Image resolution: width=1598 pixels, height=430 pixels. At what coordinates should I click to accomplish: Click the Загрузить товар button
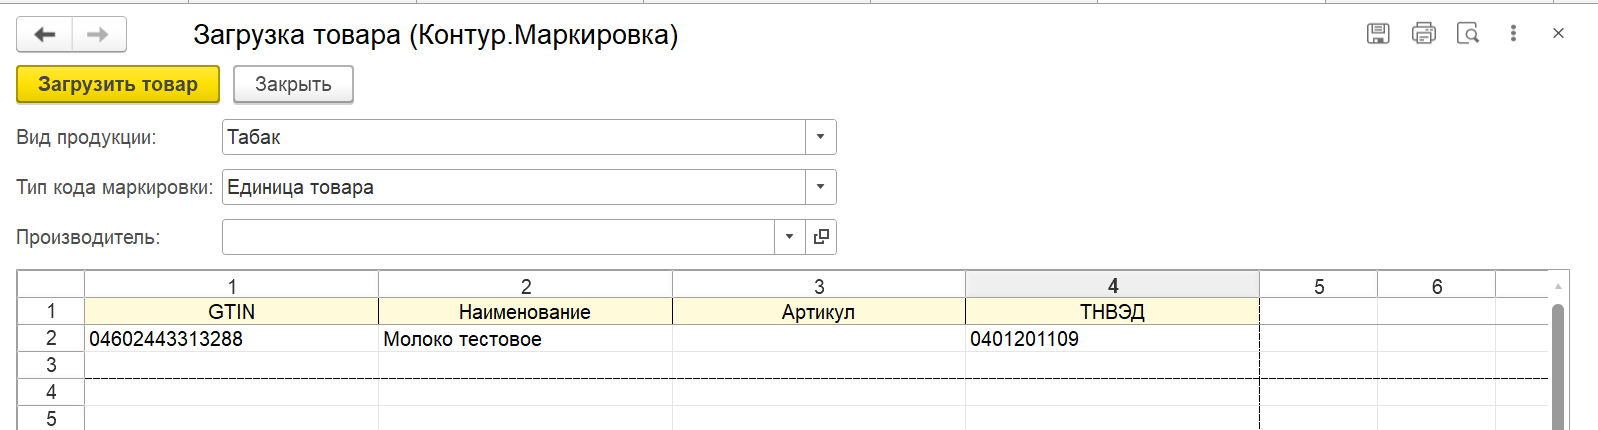coord(118,84)
